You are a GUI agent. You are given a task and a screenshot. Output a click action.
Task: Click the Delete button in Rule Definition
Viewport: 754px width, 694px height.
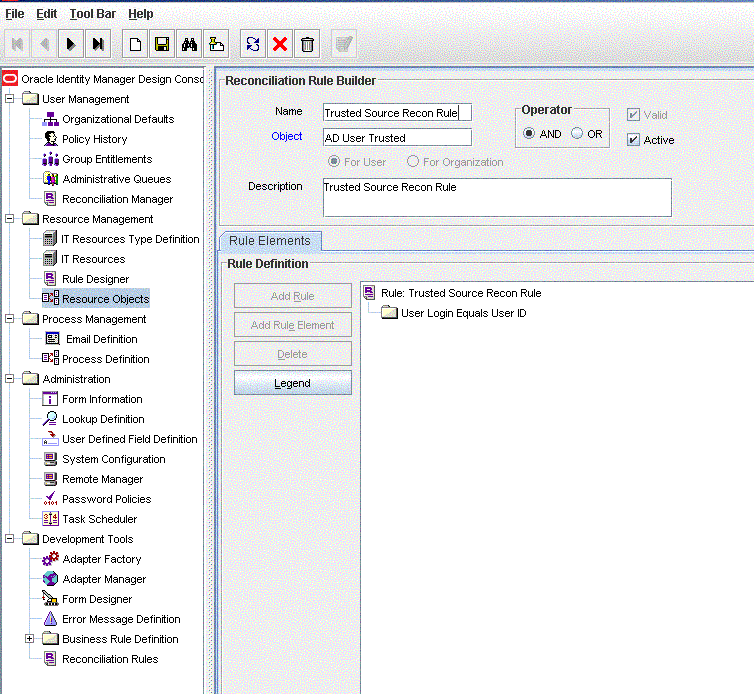292,354
